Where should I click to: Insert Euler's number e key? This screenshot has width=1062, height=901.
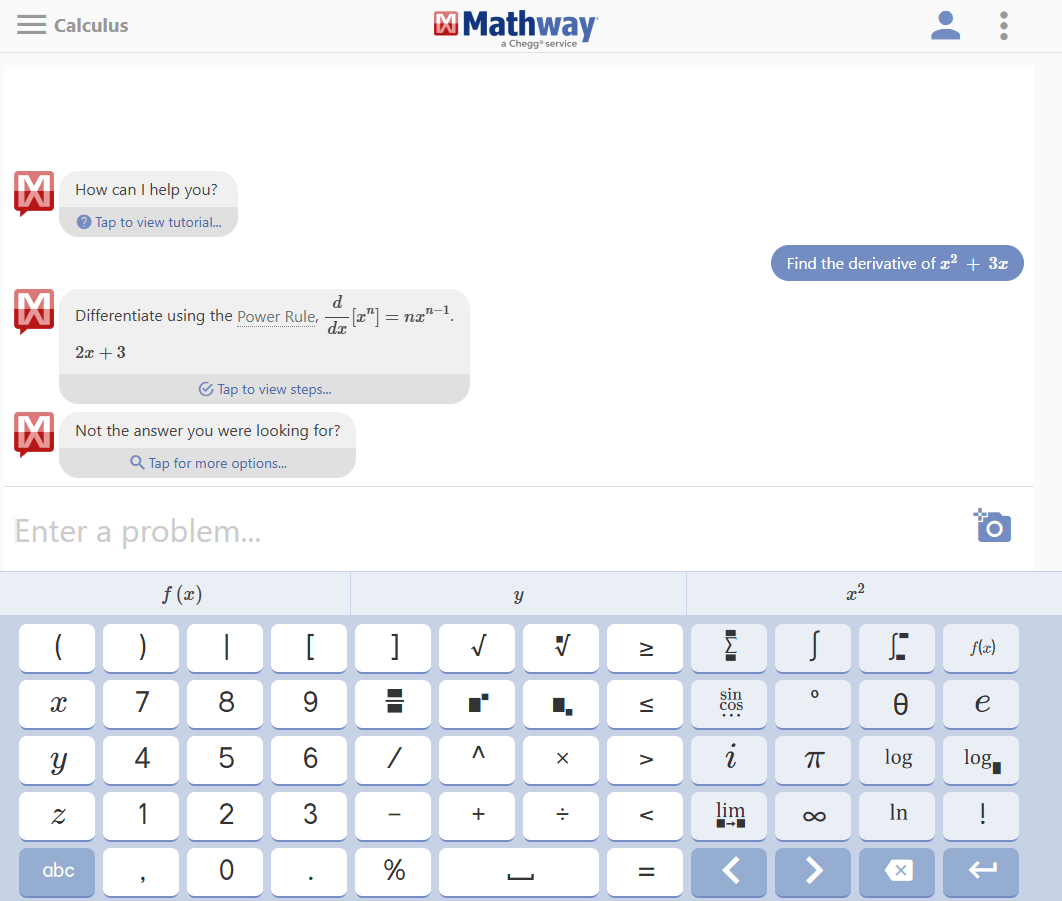[981, 704]
